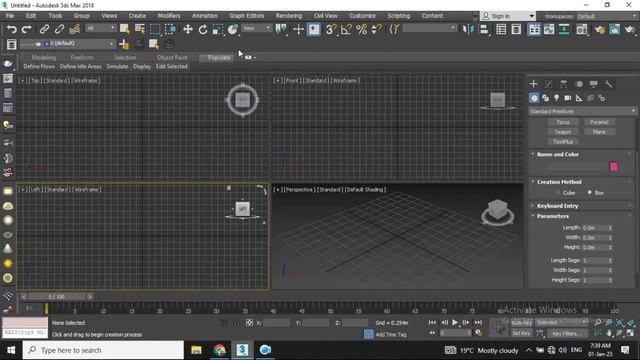Switch to the Modeling ribbon tab
The width and height of the screenshot is (640, 360).
coord(44,58)
